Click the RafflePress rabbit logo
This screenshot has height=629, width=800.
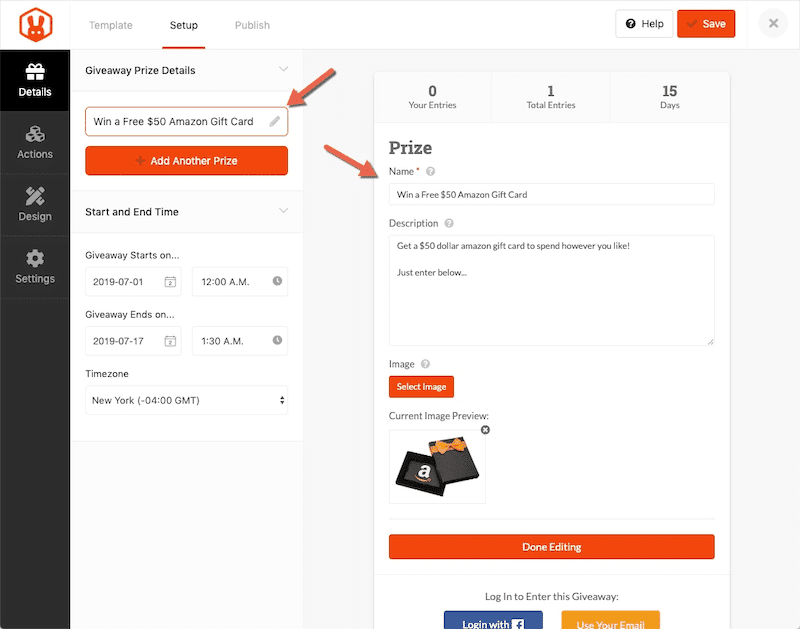[34, 24]
